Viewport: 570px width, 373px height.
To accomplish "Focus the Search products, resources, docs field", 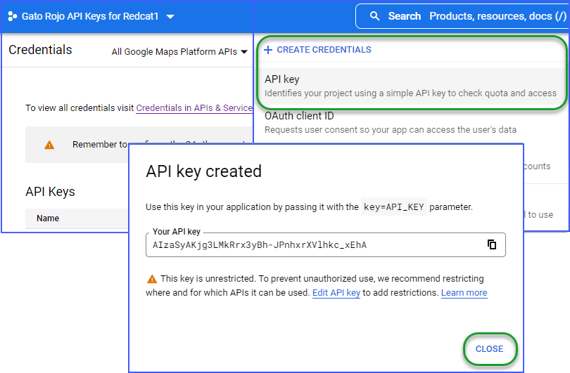I will click(x=462, y=16).
